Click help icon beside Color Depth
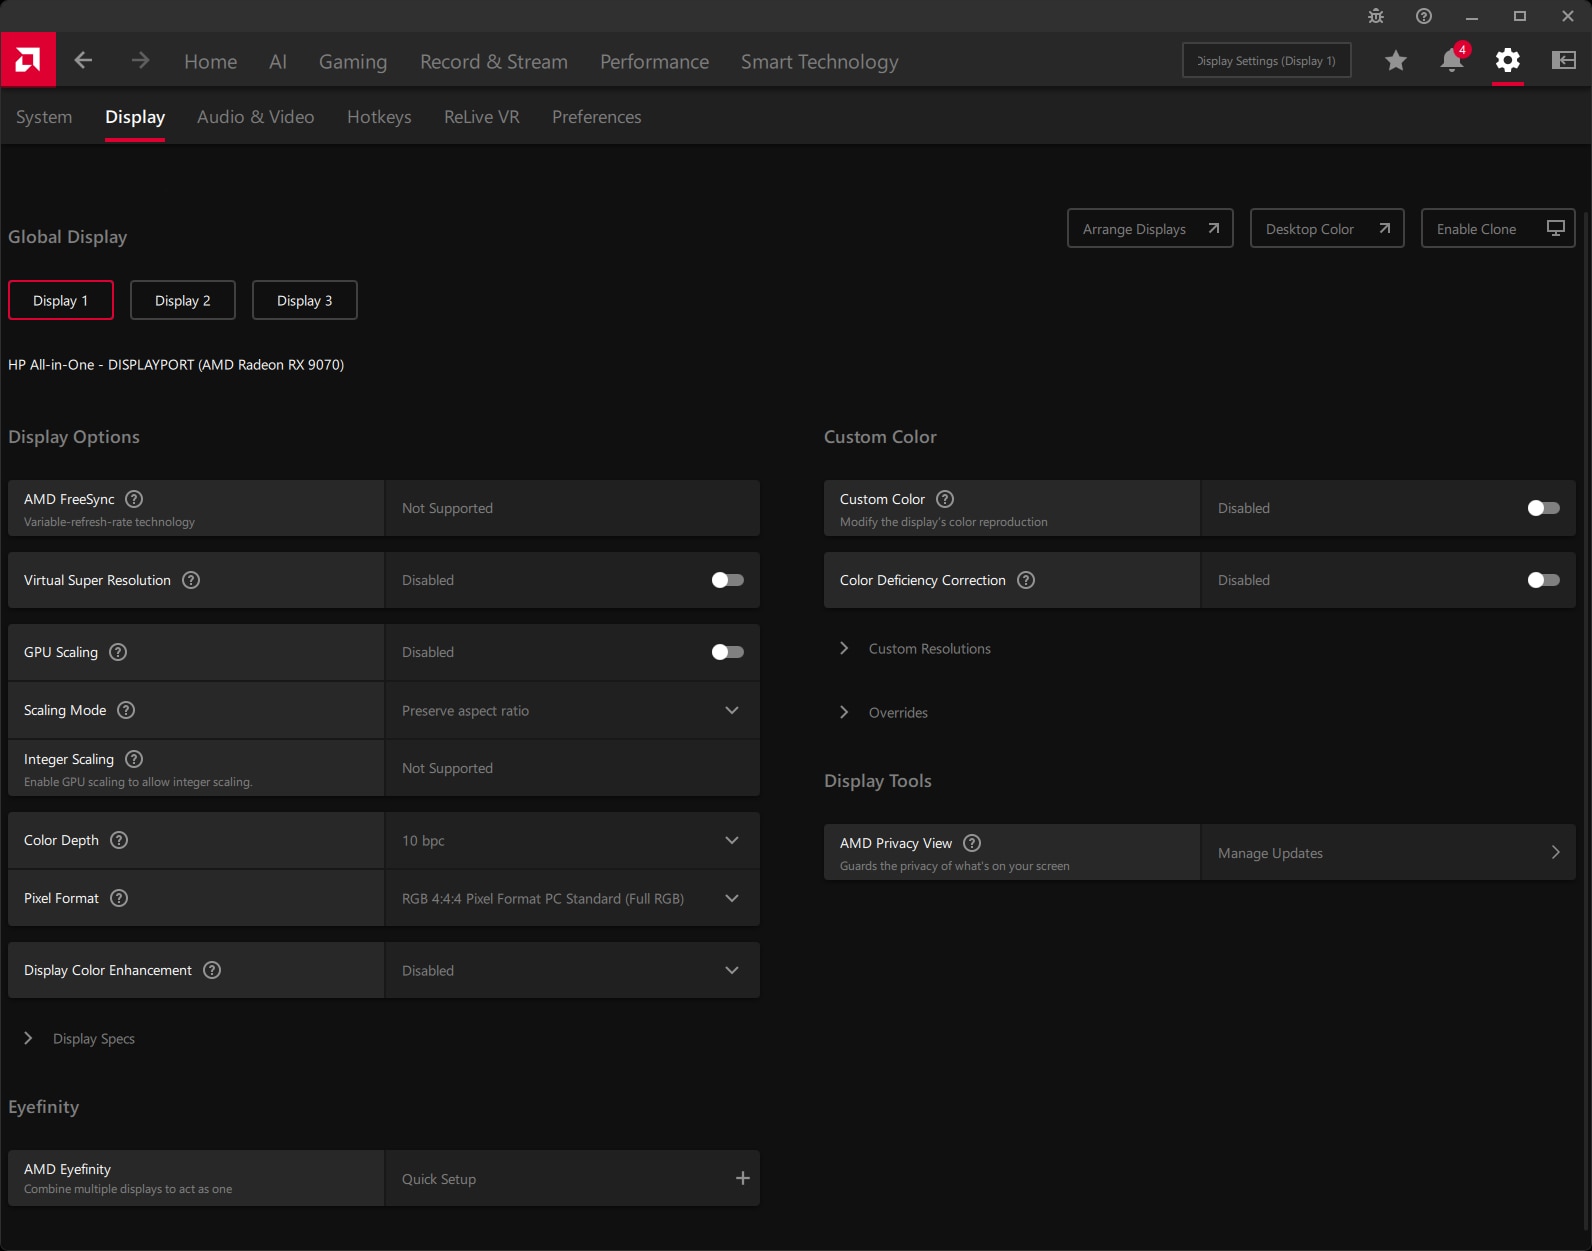Image resolution: width=1592 pixels, height=1251 pixels. (x=119, y=840)
